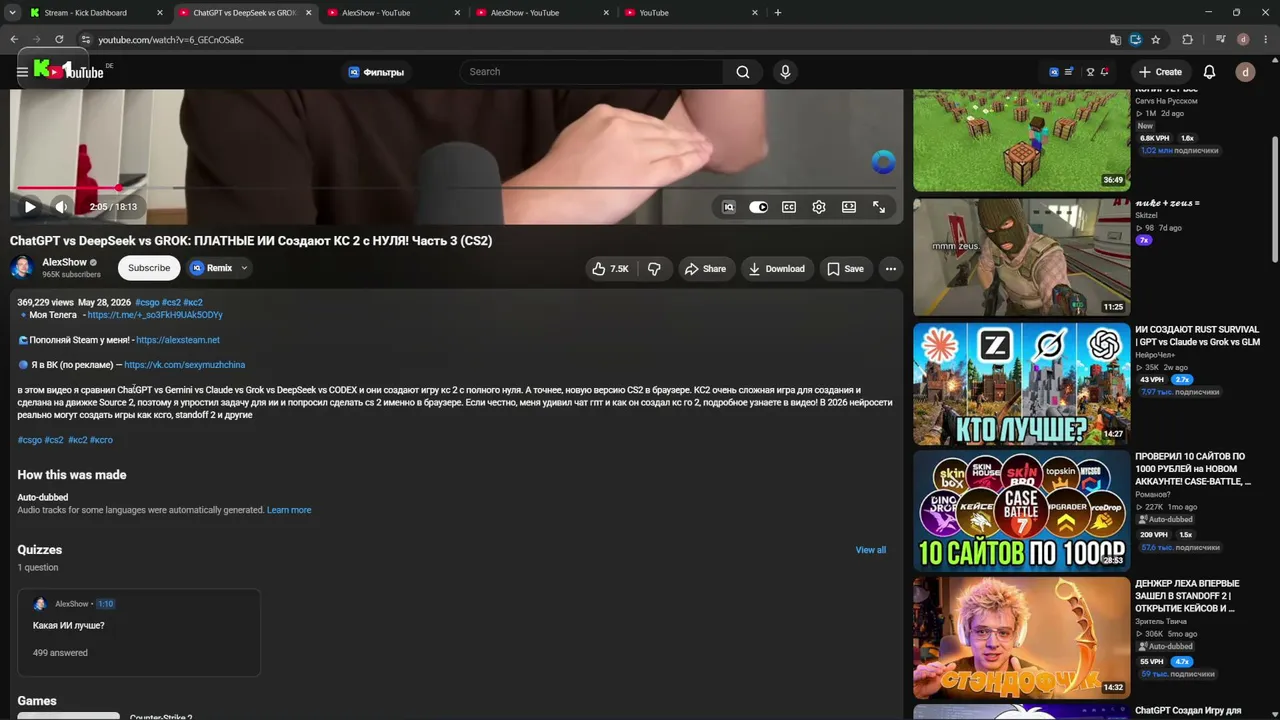The height and width of the screenshot is (720, 1280).
Task: Open the YouTube guide hamburger menu
Action: [22, 72]
